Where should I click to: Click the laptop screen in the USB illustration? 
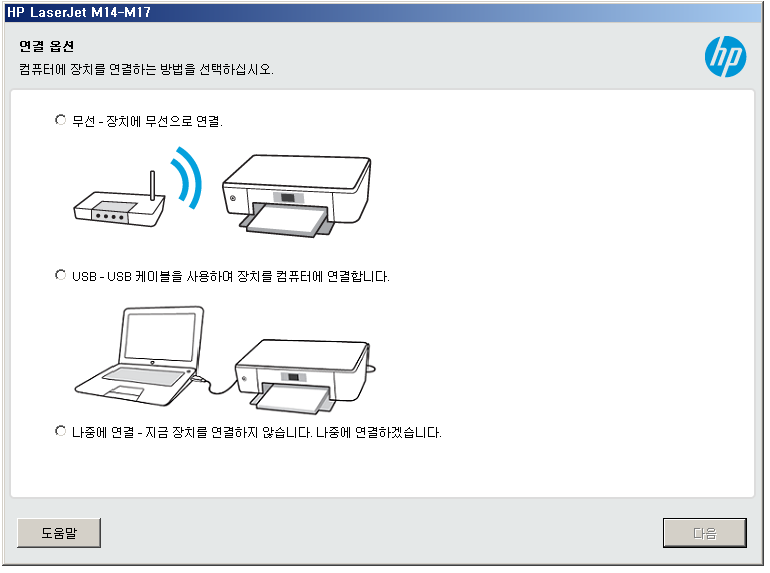tap(160, 336)
